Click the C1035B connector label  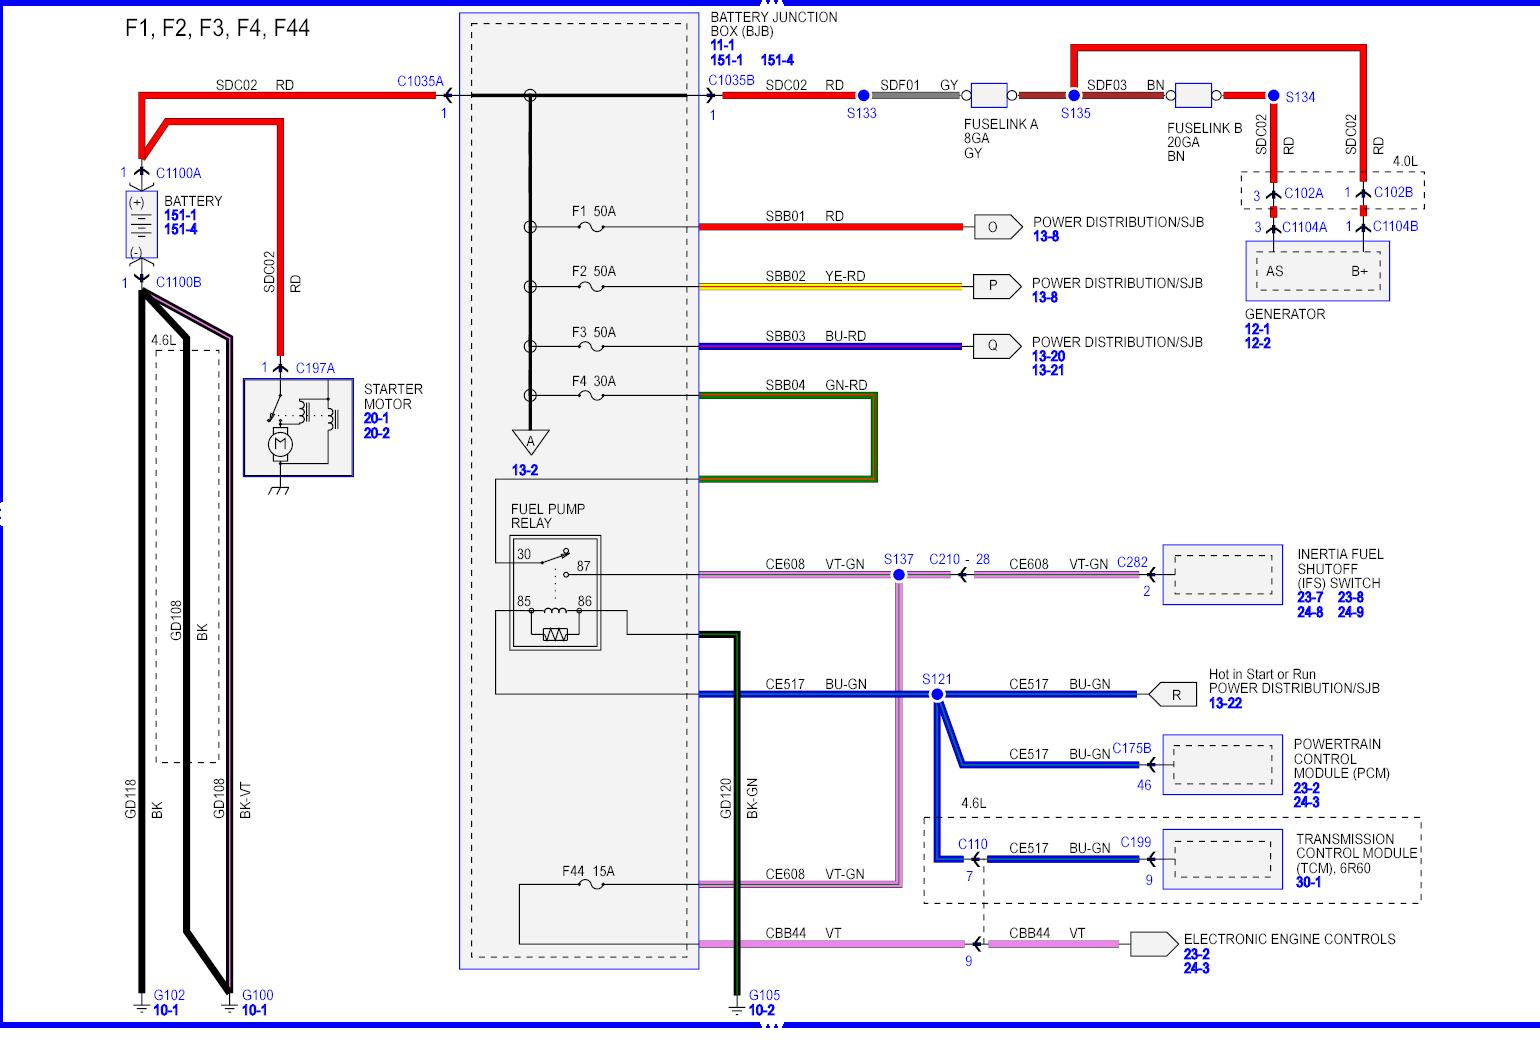point(732,81)
